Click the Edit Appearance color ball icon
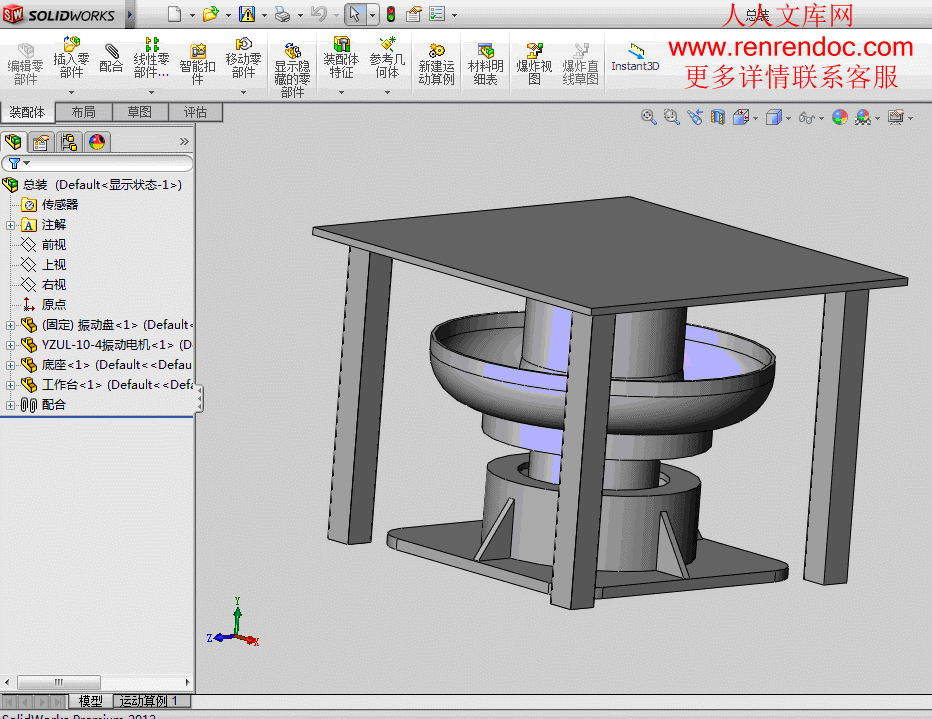 pyautogui.click(x=840, y=117)
